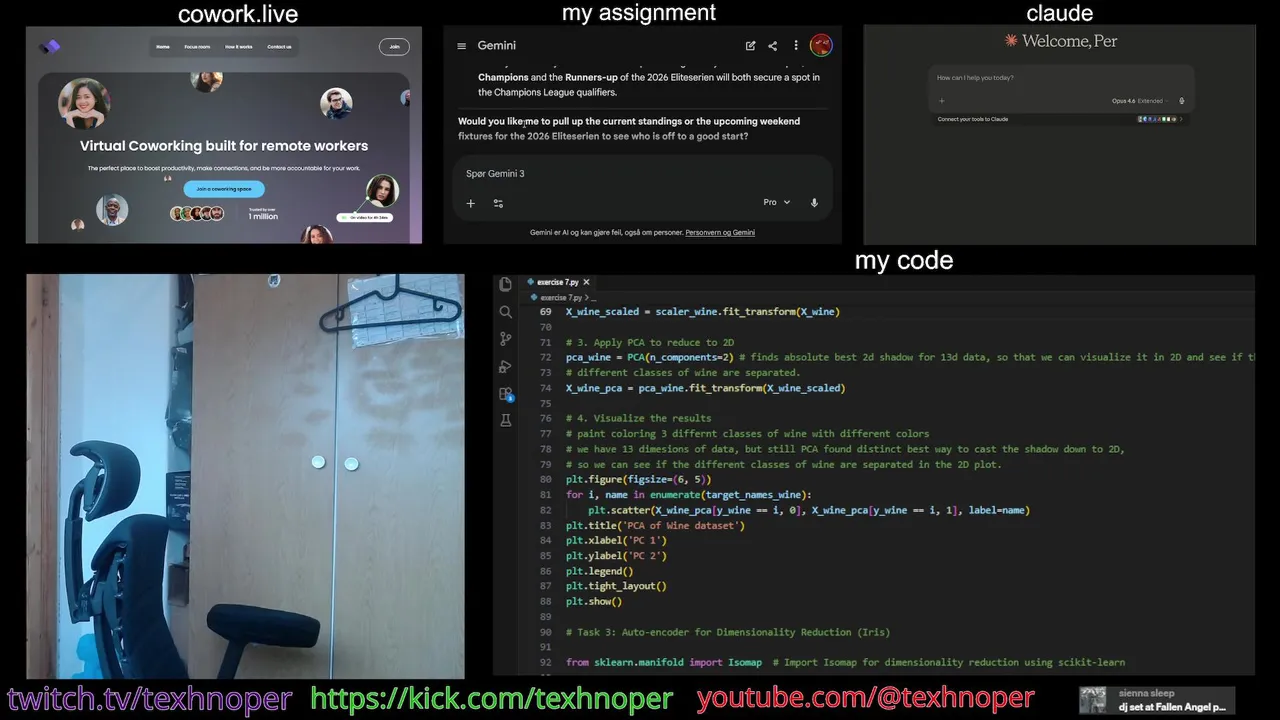Click the 'Welcome, Per' heading in Claude

pos(1070,41)
